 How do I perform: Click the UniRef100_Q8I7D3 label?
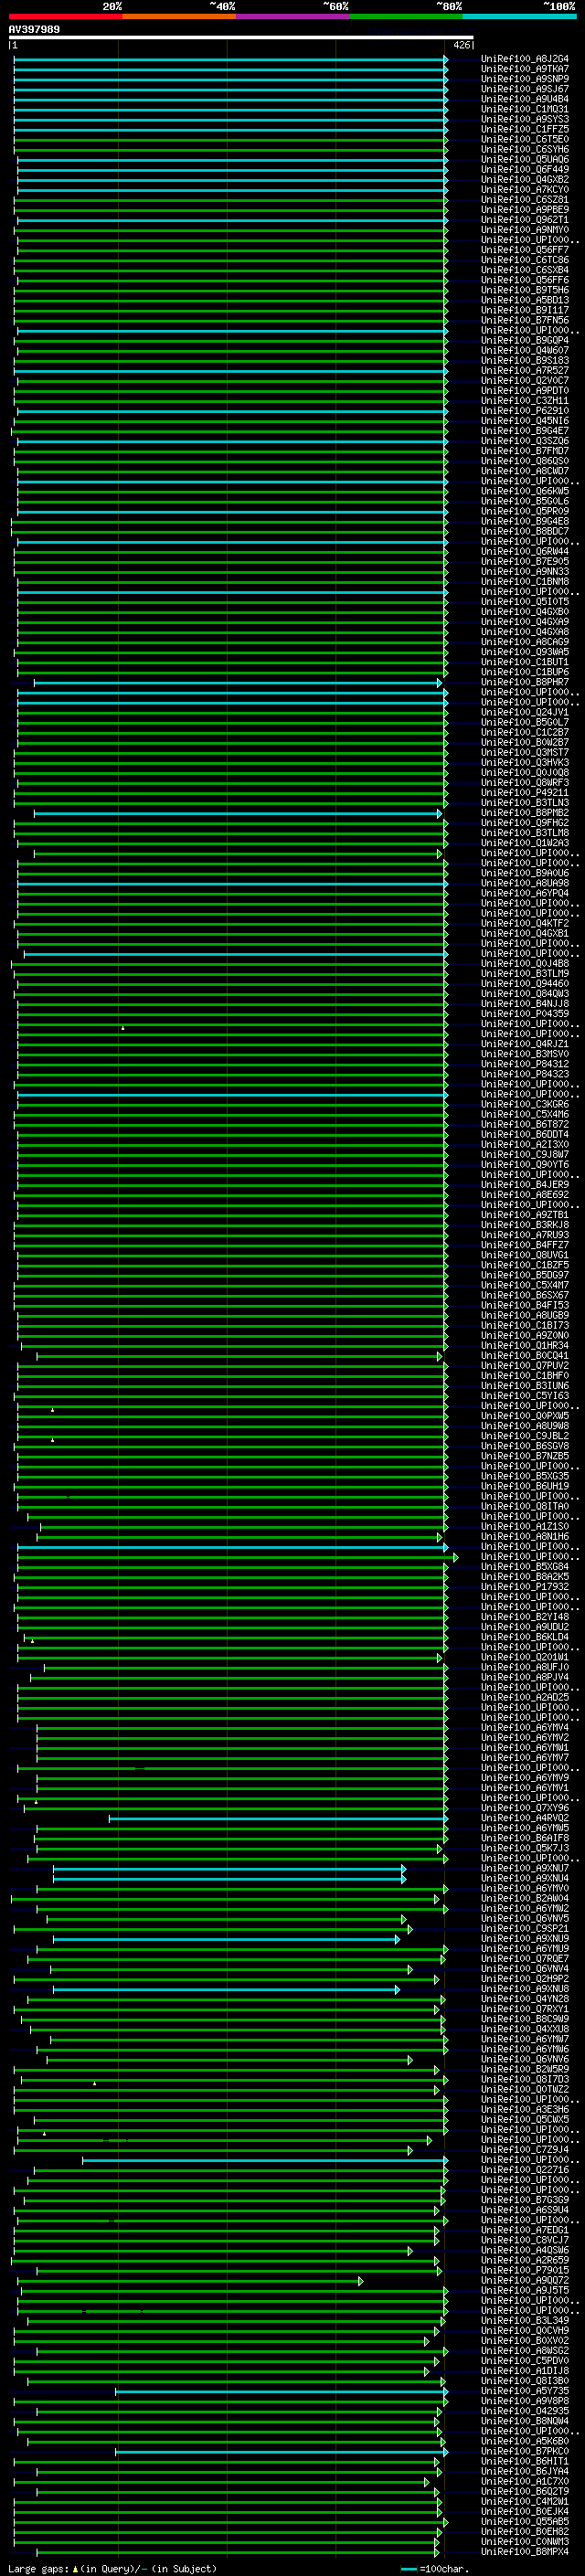click(x=525, y=2079)
